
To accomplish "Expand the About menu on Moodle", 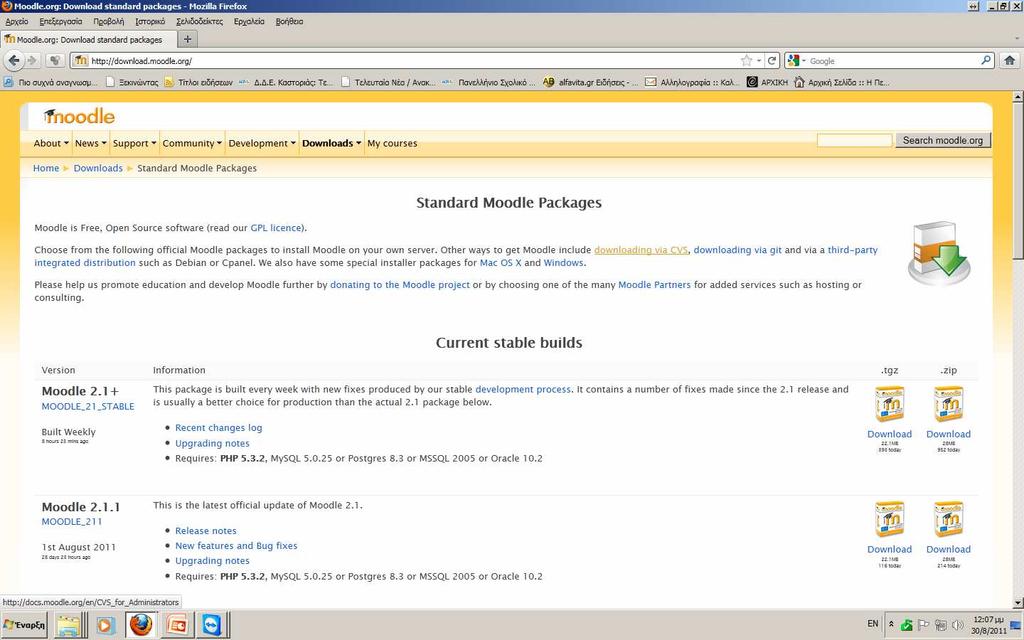I will point(51,143).
